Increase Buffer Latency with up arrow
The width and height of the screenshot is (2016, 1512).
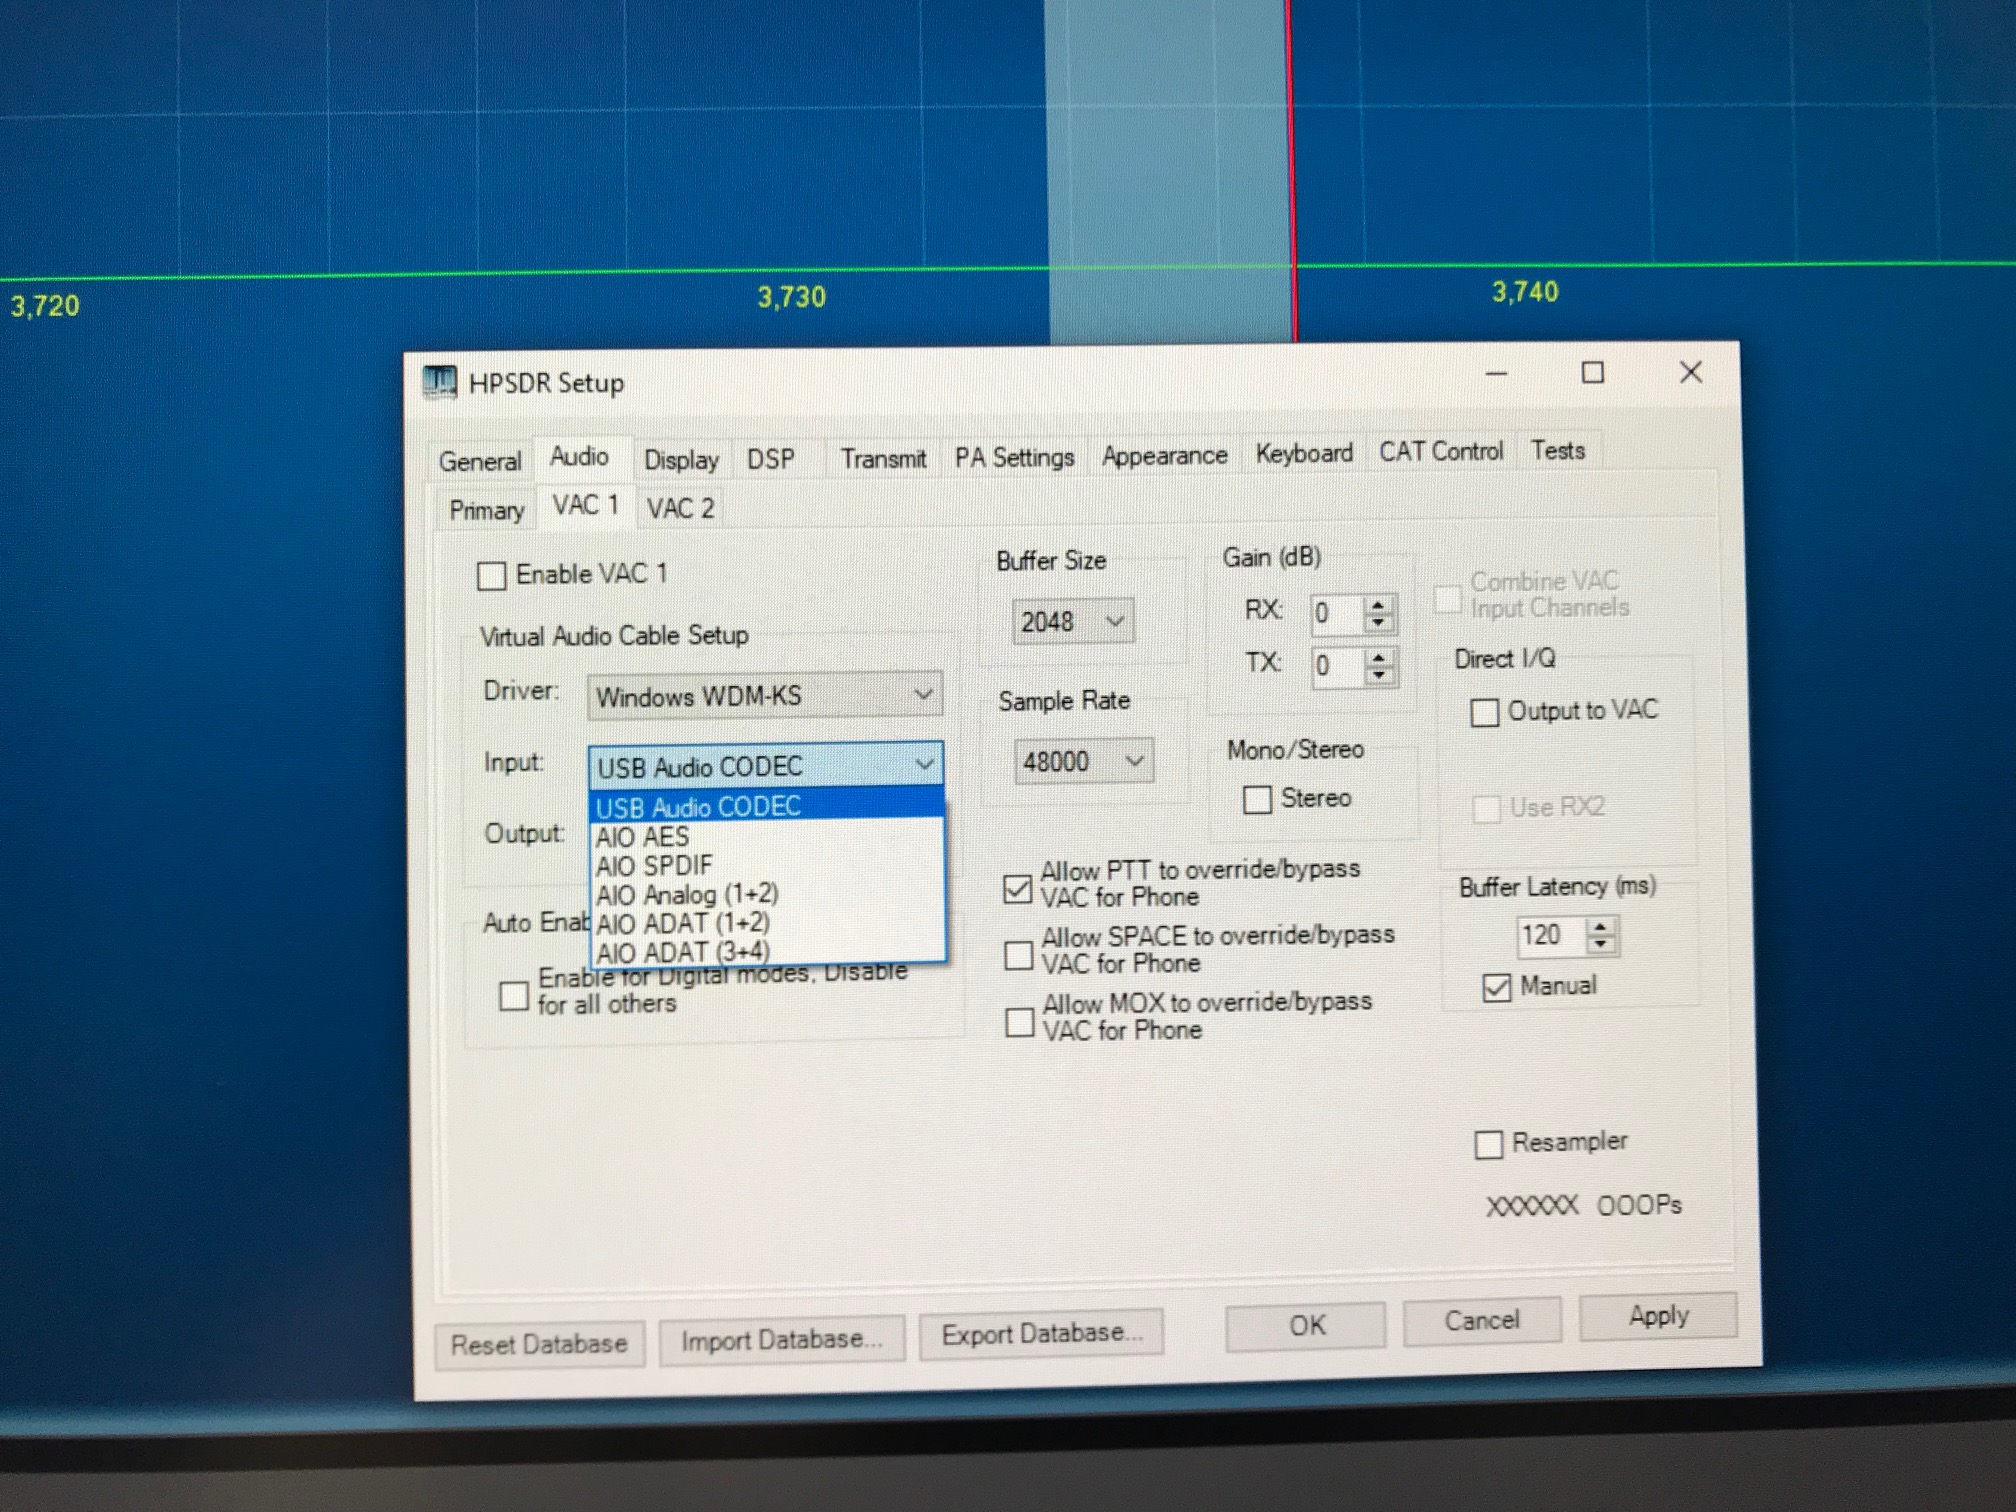[1601, 927]
